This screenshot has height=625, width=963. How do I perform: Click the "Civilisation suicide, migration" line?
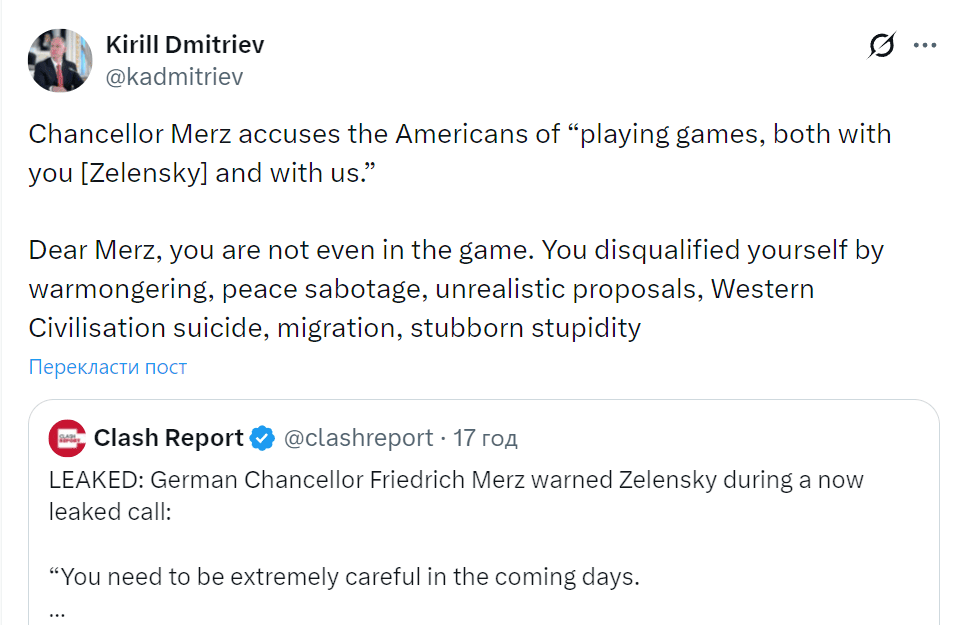click(334, 327)
